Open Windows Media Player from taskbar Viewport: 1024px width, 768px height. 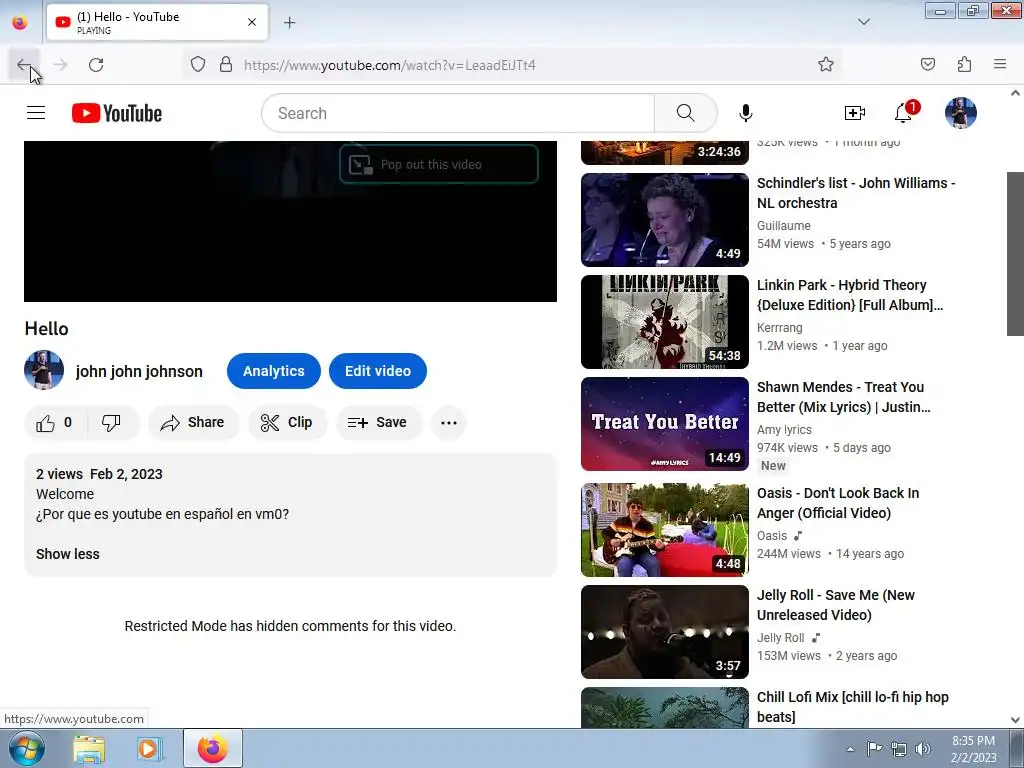pyautogui.click(x=148, y=748)
